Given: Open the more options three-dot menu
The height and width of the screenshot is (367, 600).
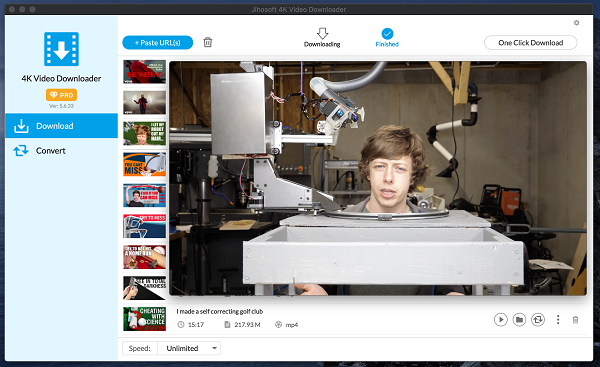Looking at the screenshot, I should point(558,319).
